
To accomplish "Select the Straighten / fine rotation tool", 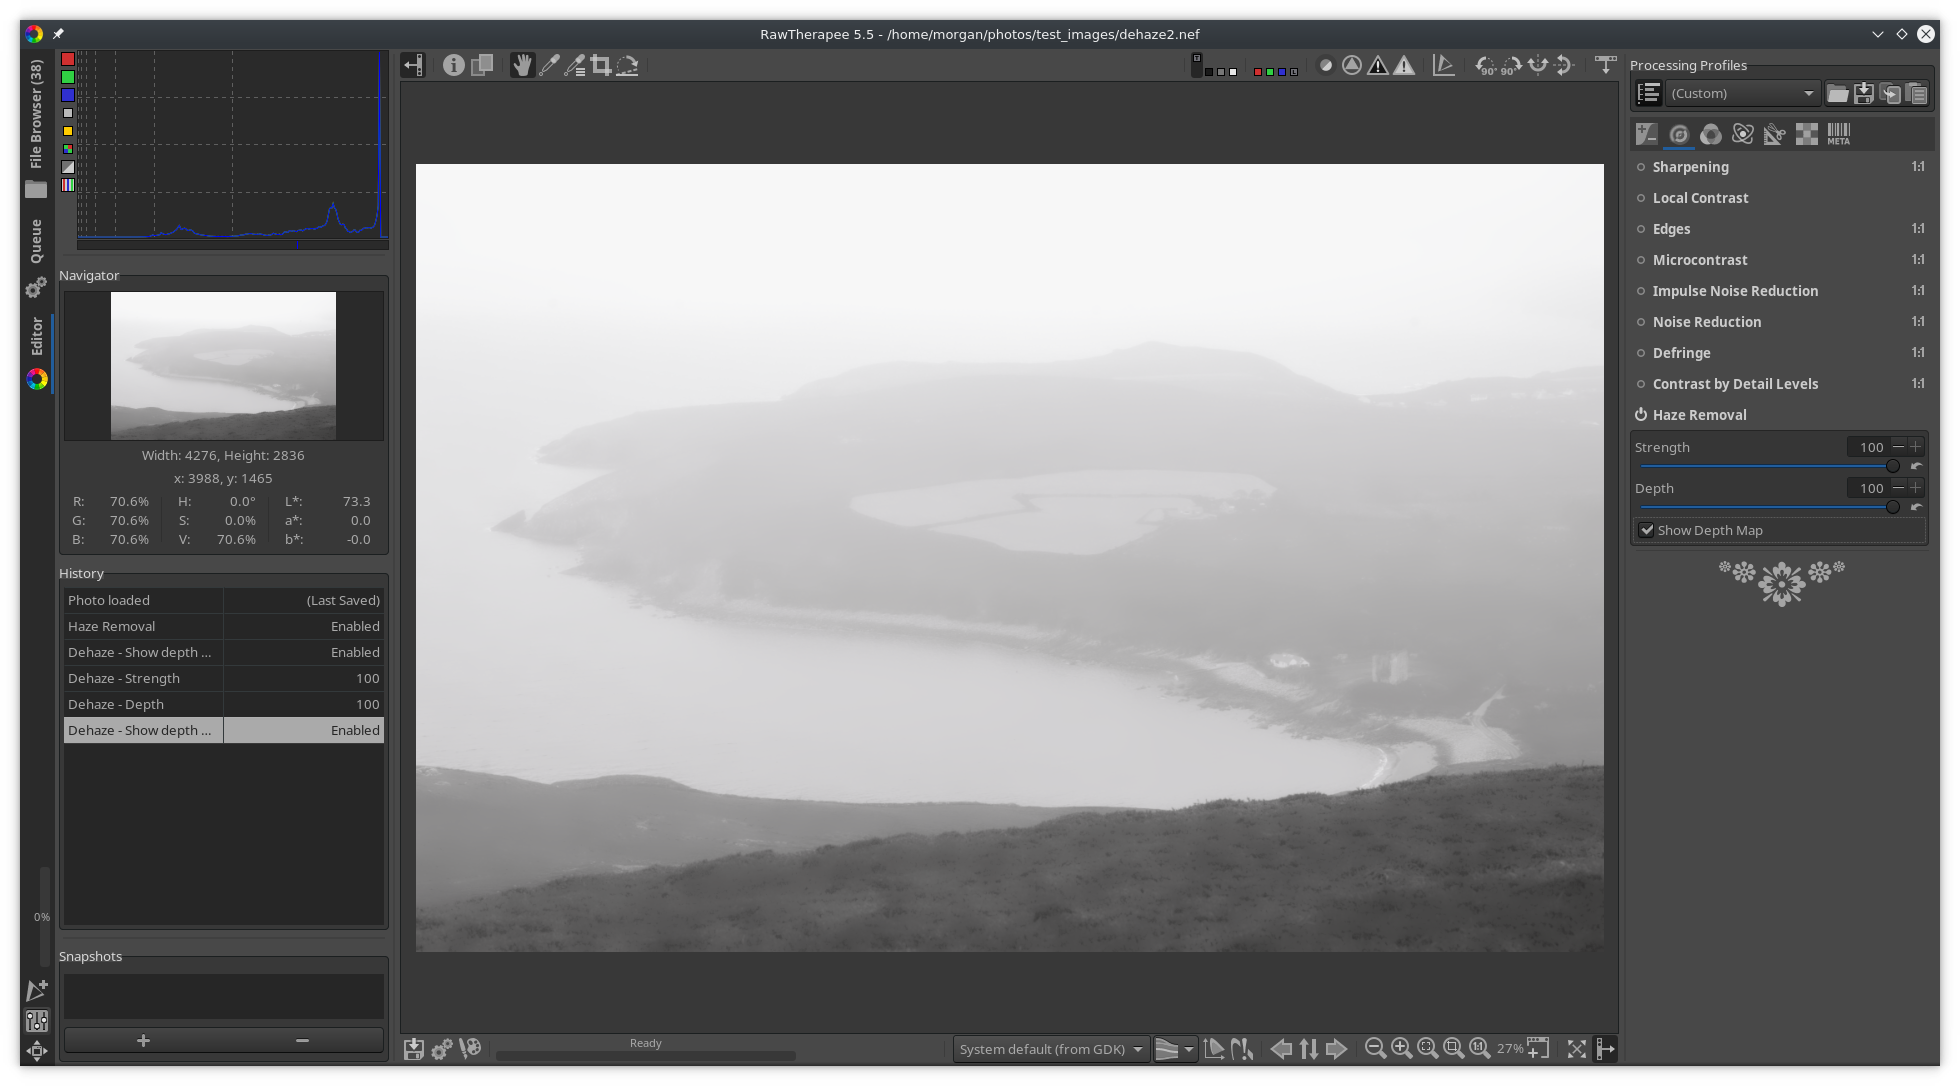I will point(627,66).
